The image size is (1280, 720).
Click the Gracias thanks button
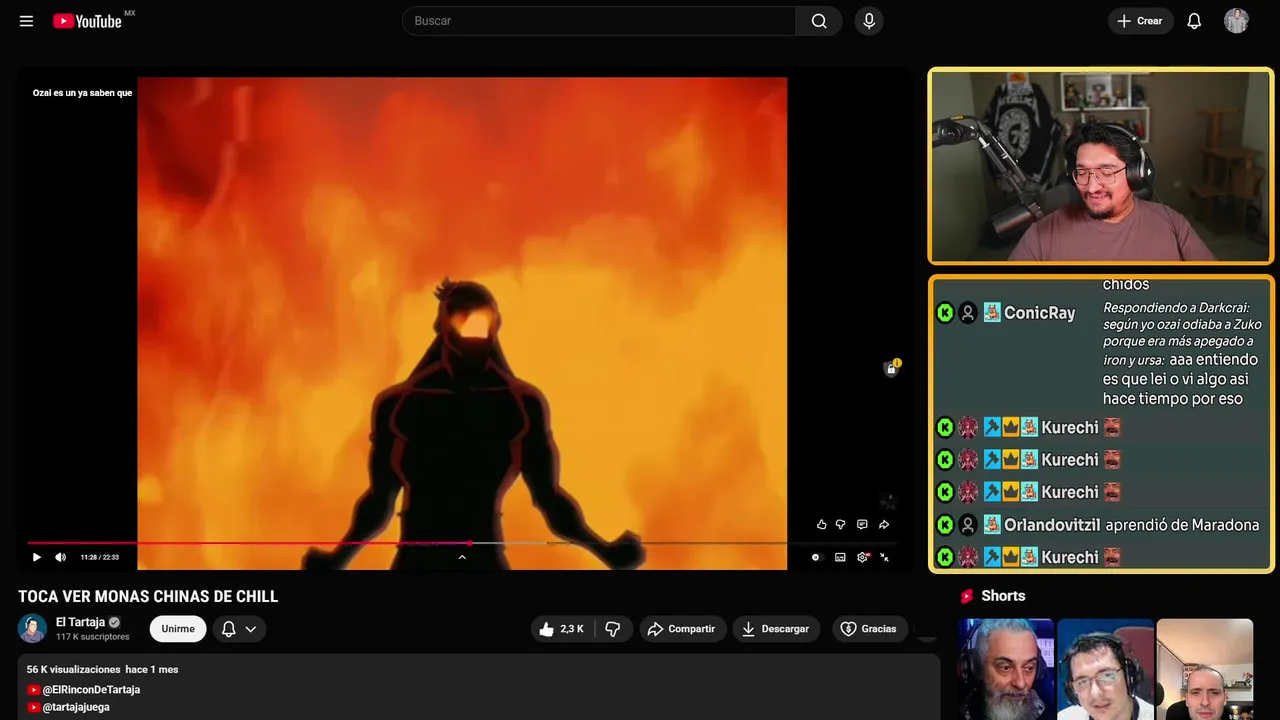[869, 629]
